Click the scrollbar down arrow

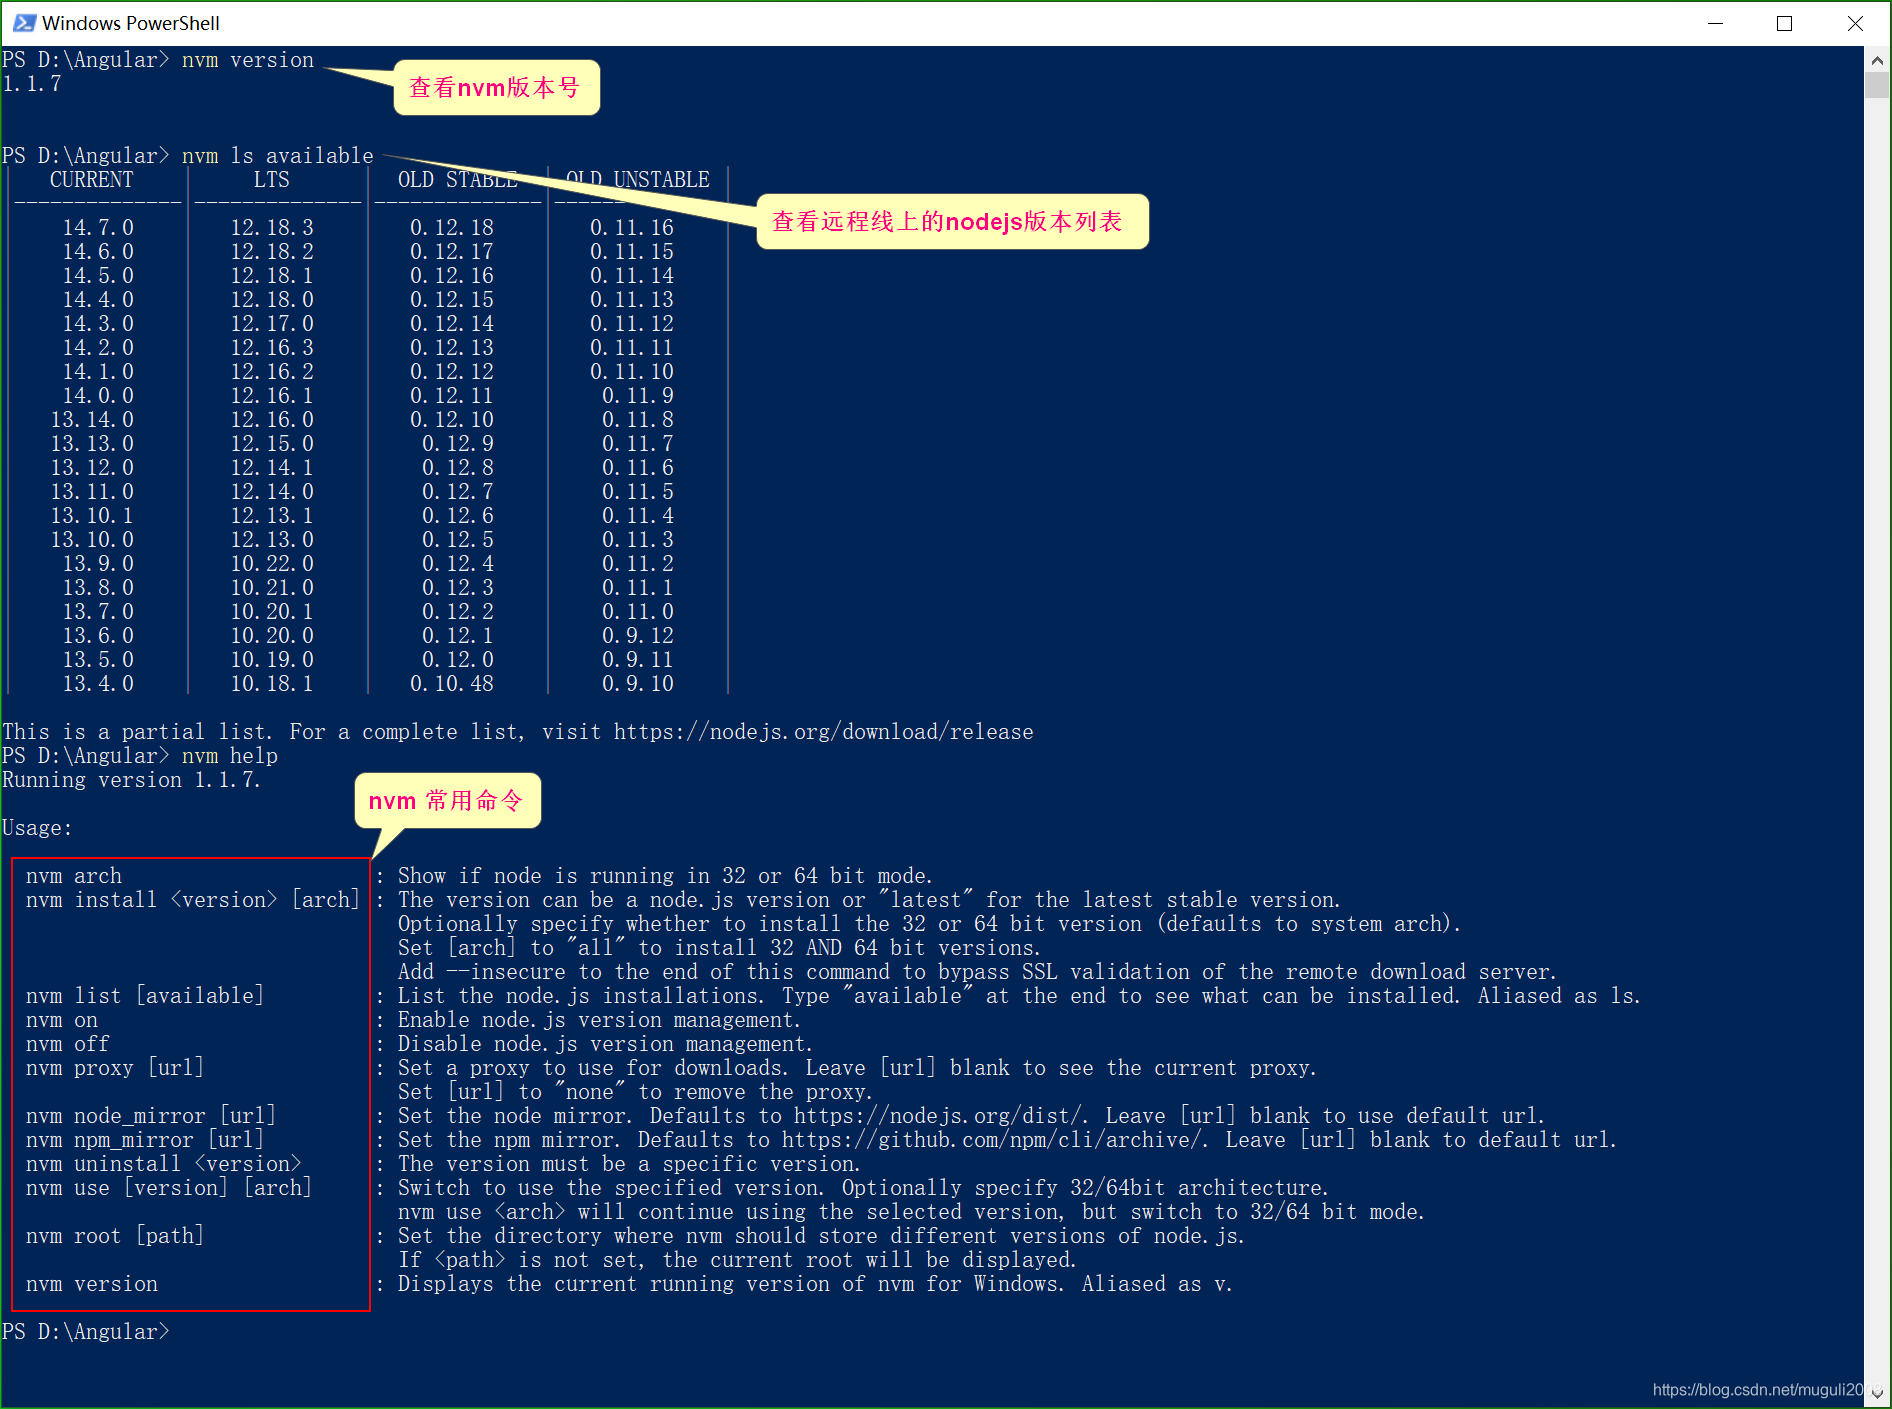tap(1877, 1393)
